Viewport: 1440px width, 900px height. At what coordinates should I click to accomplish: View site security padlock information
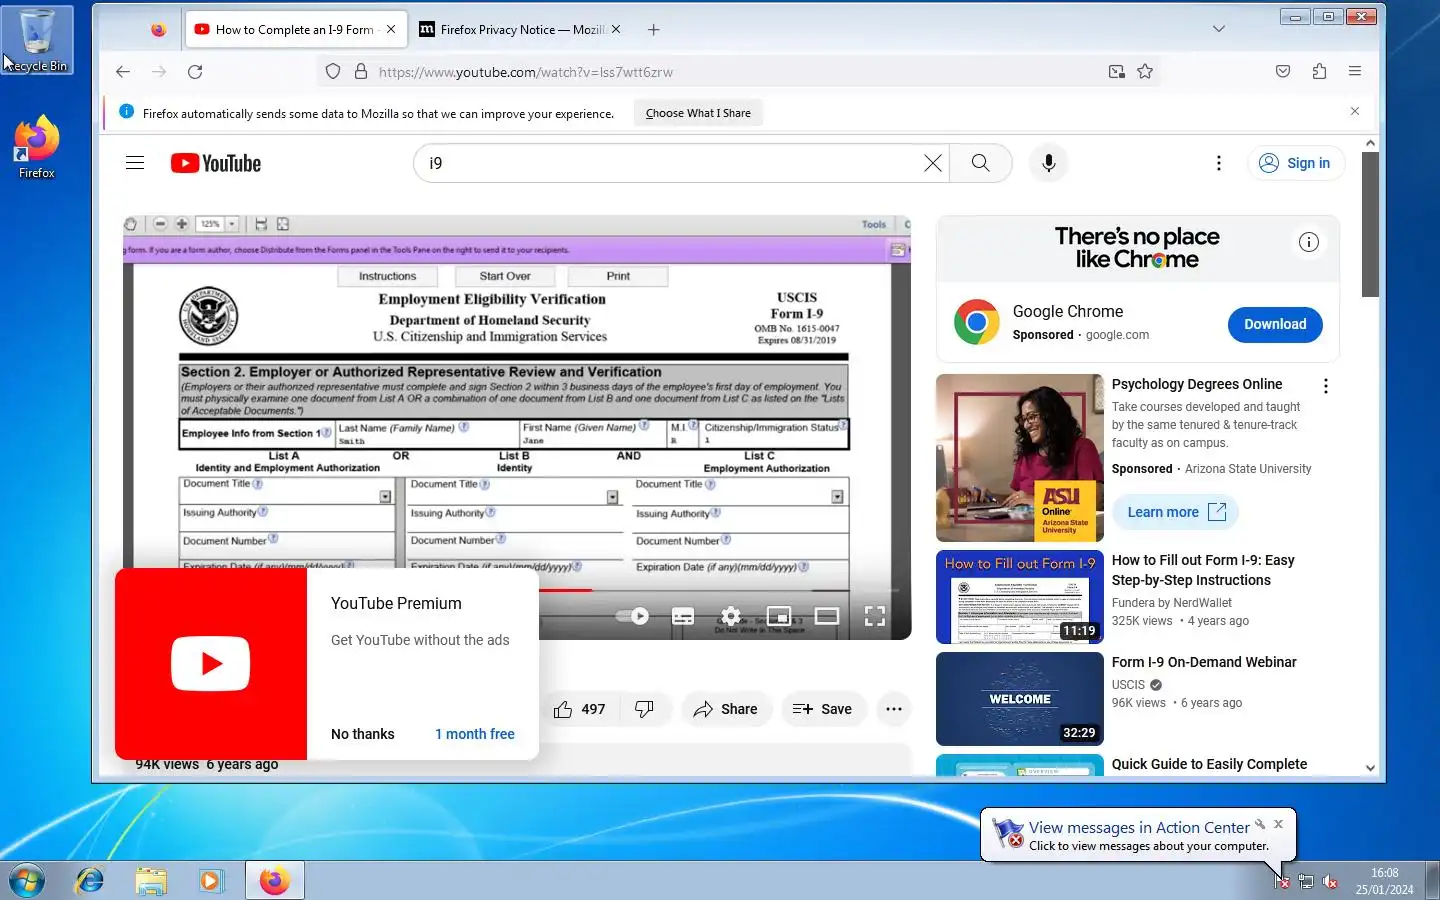pyautogui.click(x=360, y=71)
